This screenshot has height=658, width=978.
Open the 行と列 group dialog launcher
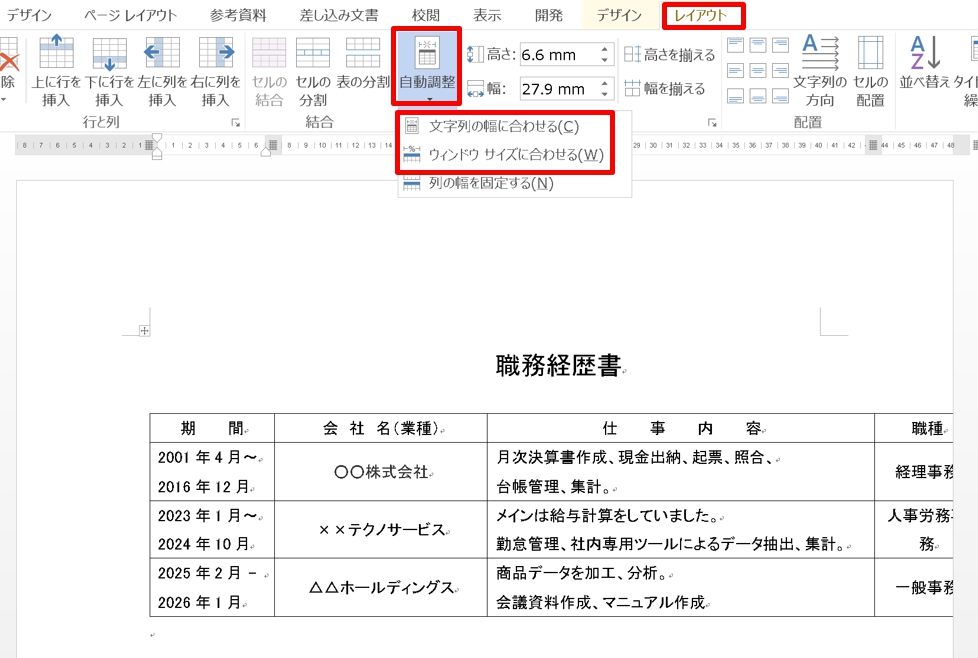pos(236,123)
